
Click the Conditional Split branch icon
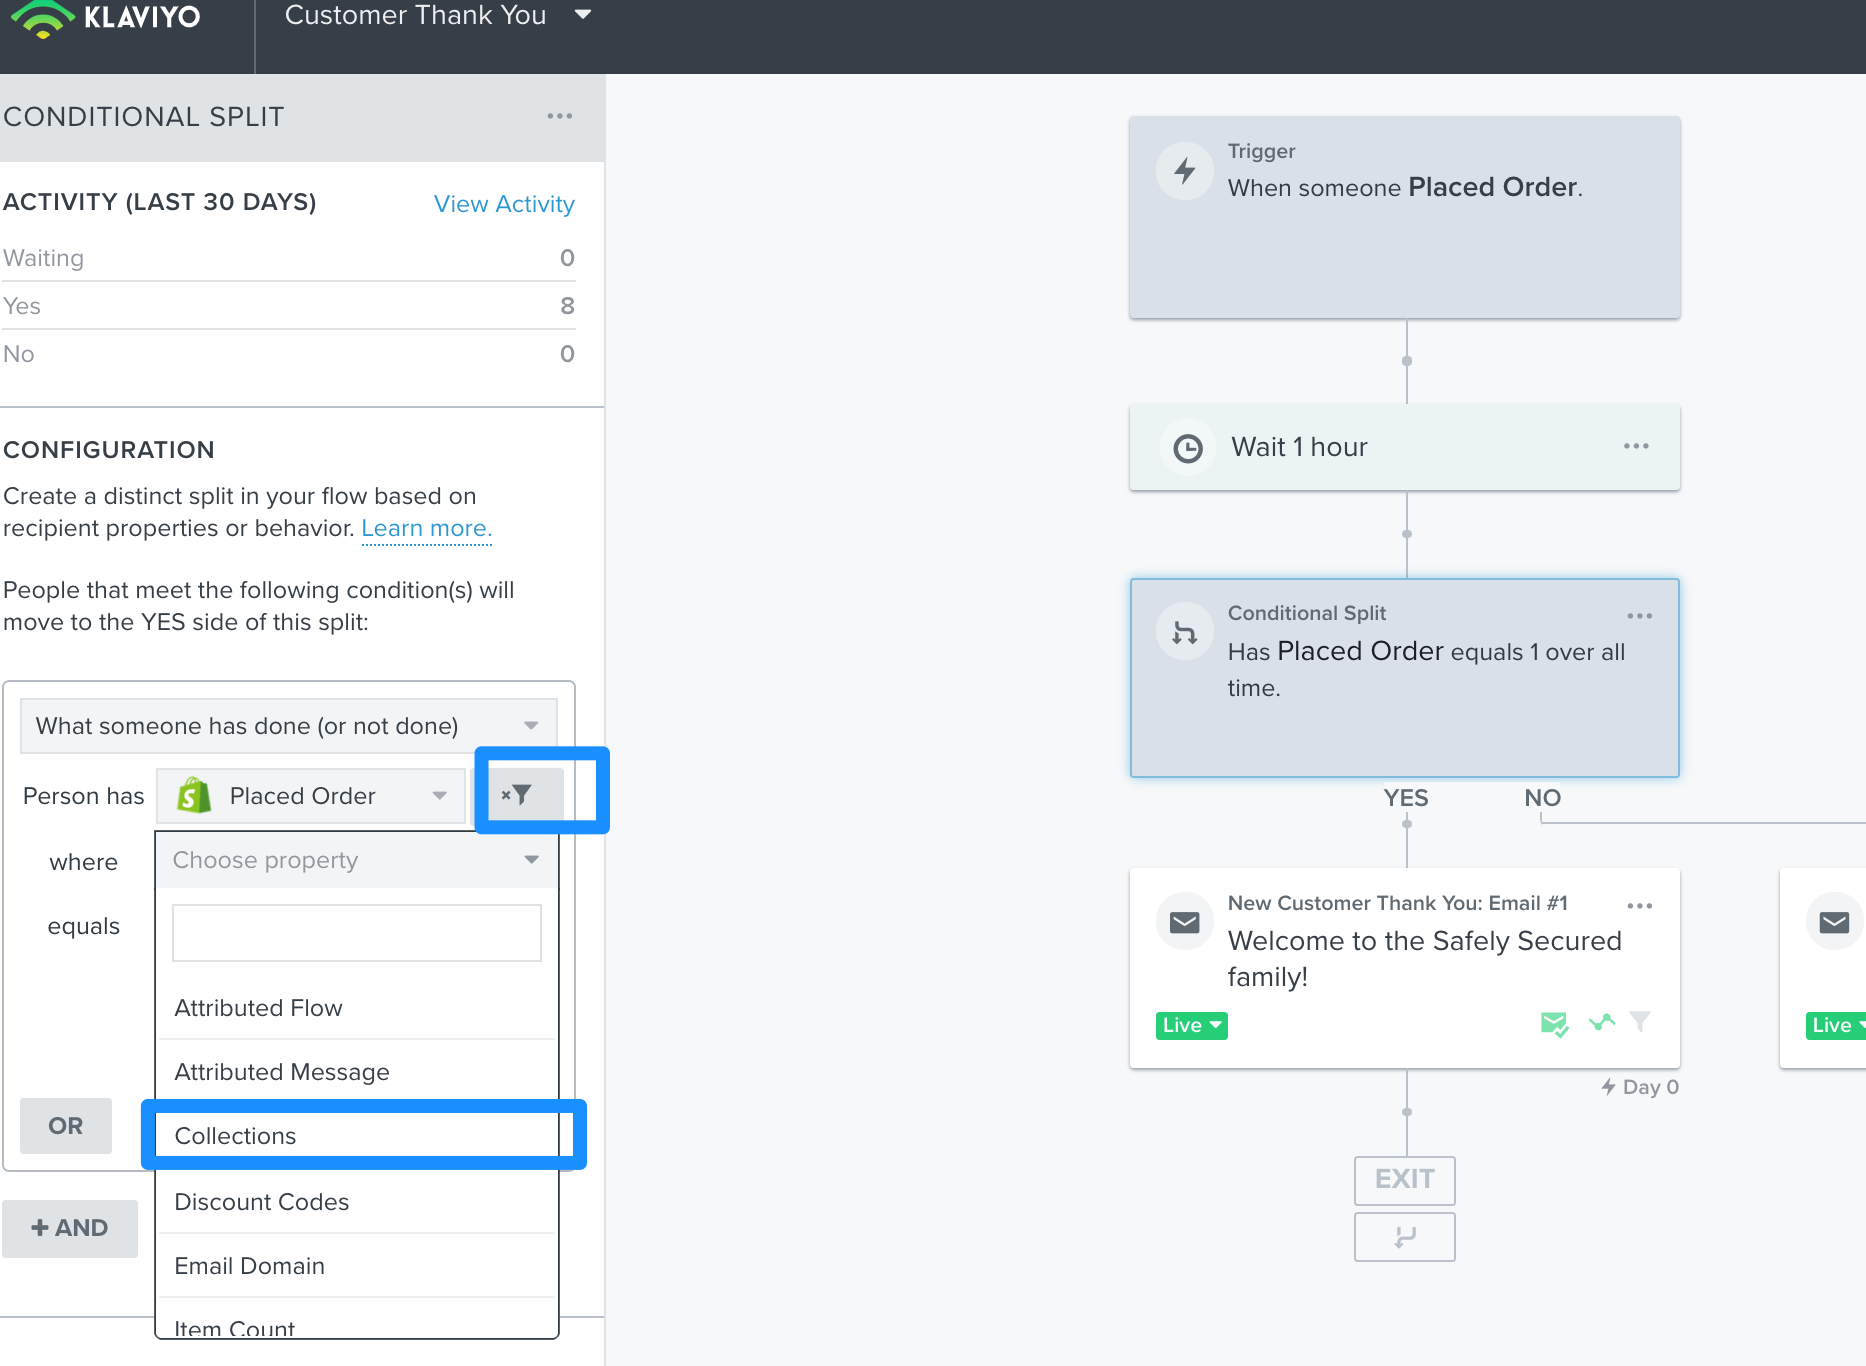point(1185,632)
